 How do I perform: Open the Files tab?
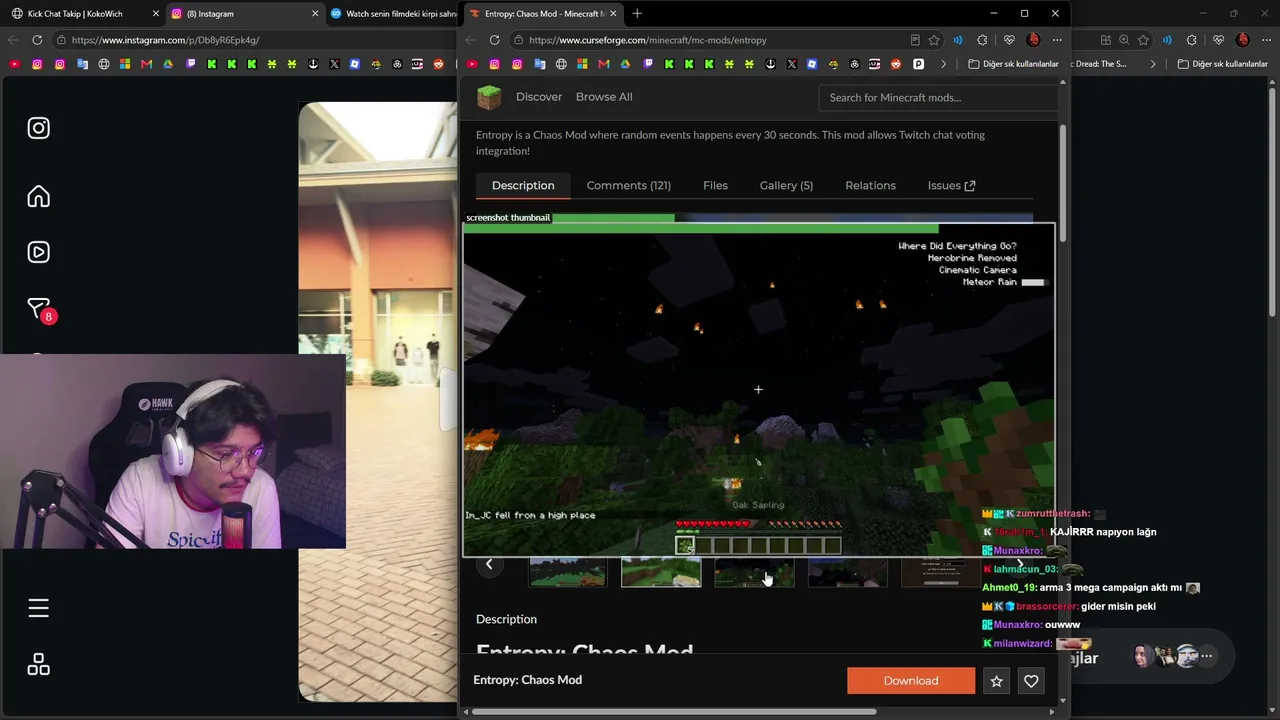pos(715,185)
